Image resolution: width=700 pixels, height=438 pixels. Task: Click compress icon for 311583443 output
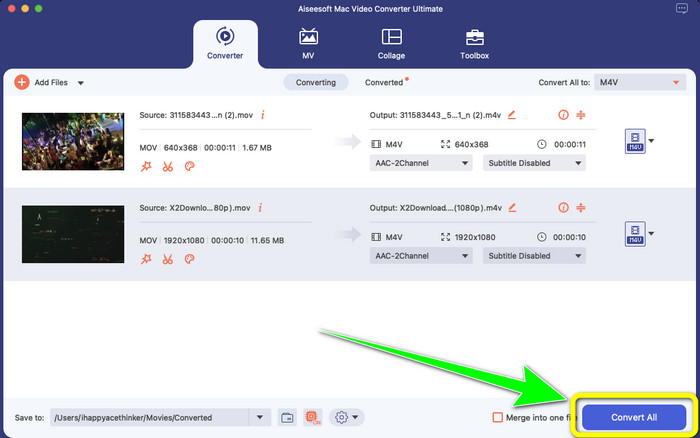pos(581,115)
